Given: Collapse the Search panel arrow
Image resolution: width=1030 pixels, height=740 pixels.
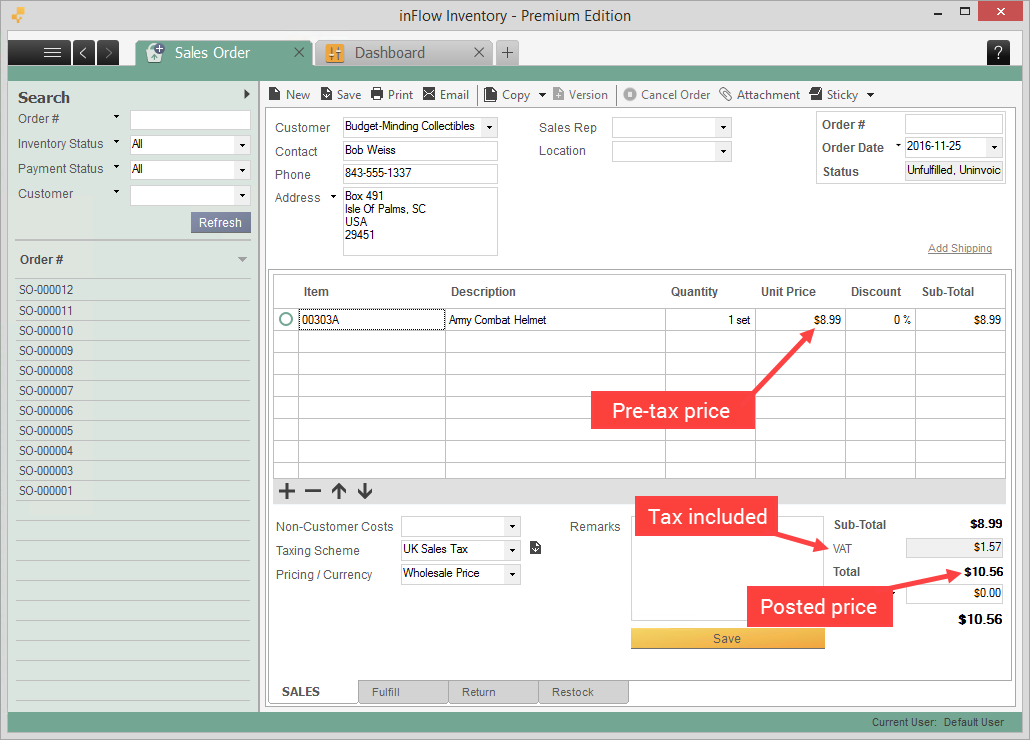Looking at the screenshot, I should pyautogui.click(x=246, y=94).
